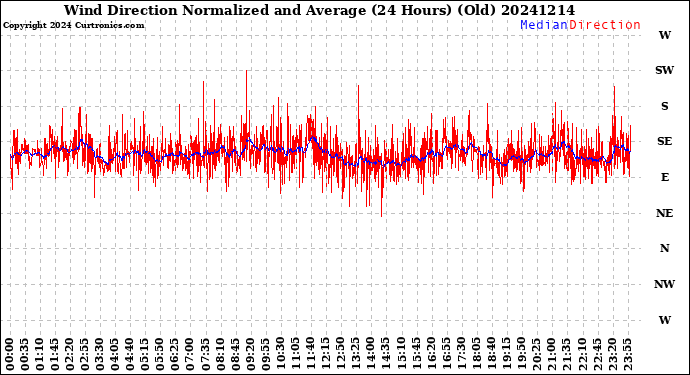
Task: Click the 00:00 time axis label
Action: tap(10, 354)
